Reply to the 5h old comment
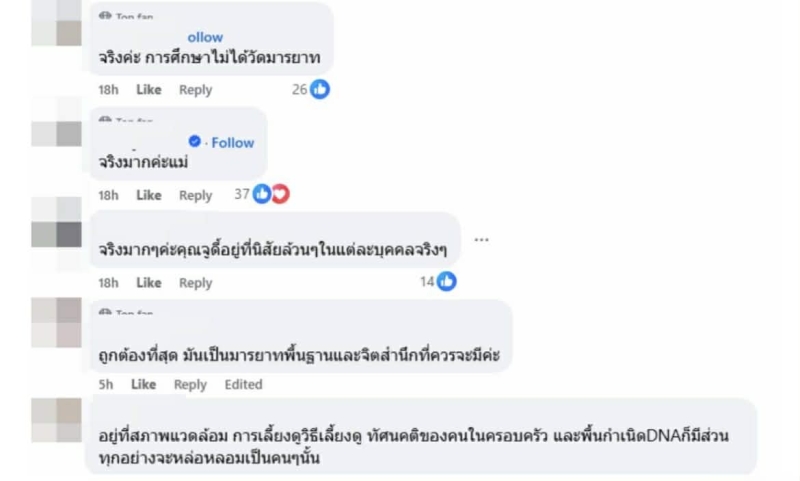Viewport: 800px width, 481px height. (190, 384)
